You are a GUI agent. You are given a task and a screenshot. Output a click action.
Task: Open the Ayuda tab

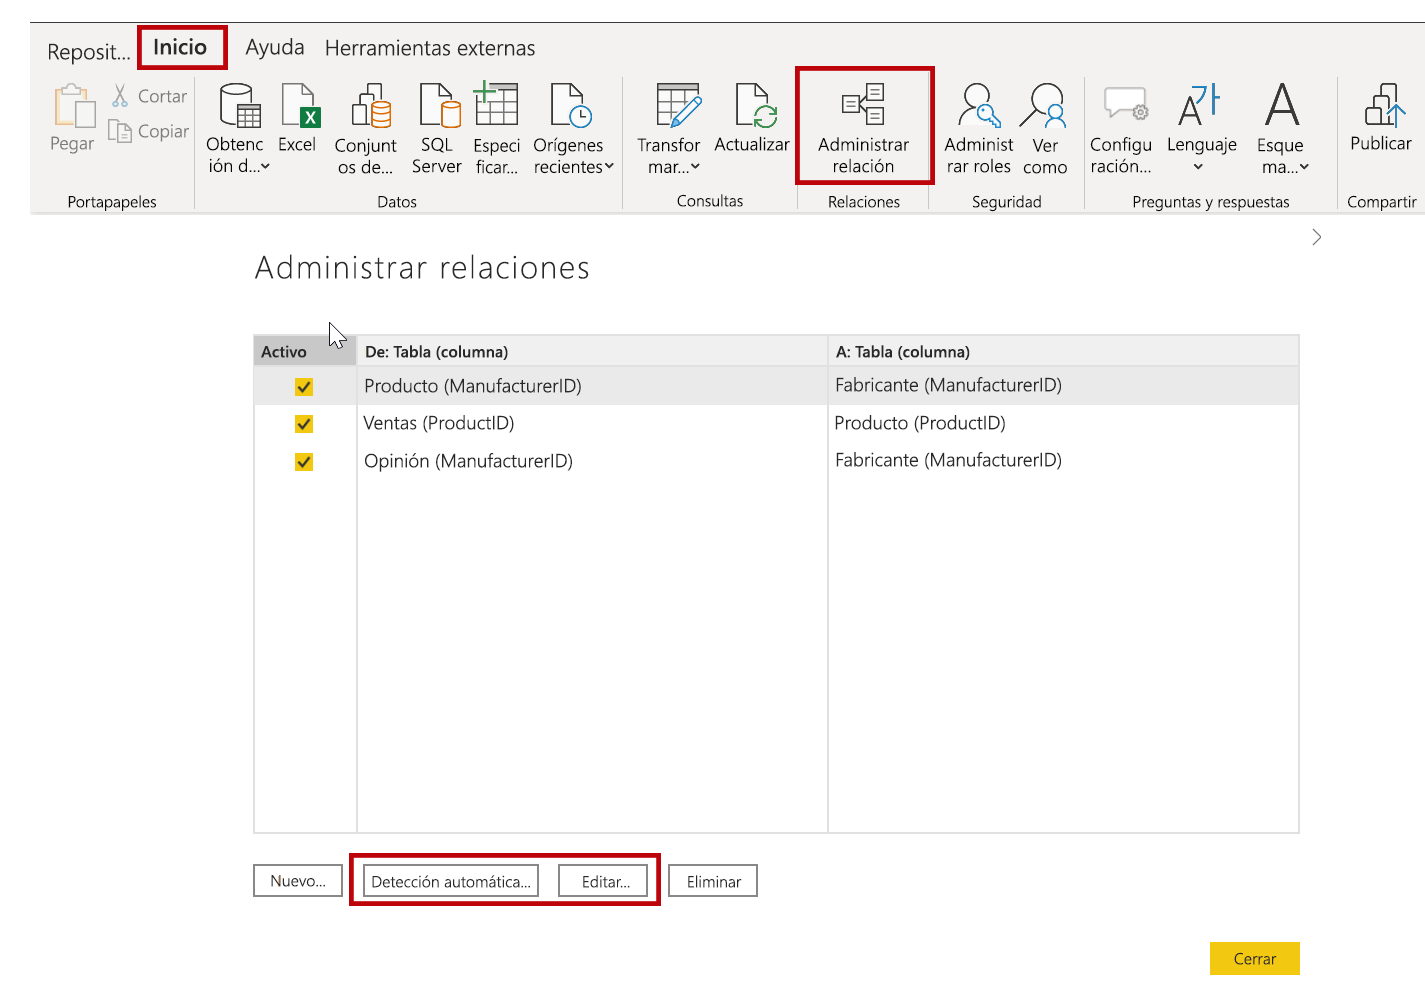pos(275,47)
